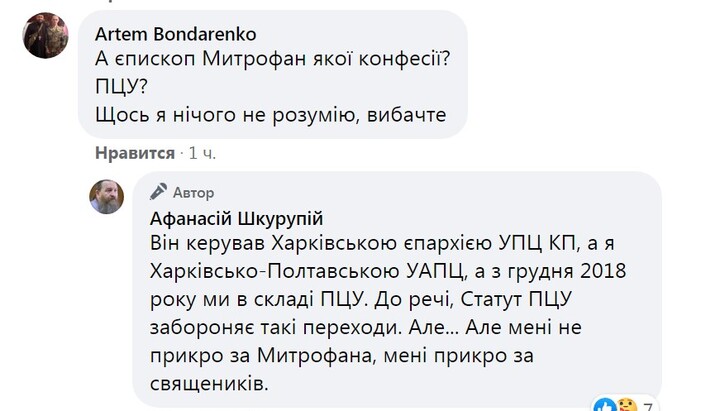The image size is (720, 411).
Task: Open Афанасій Шкурупій's avatar photo
Action: pyautogui.click(x=109, y=198)
